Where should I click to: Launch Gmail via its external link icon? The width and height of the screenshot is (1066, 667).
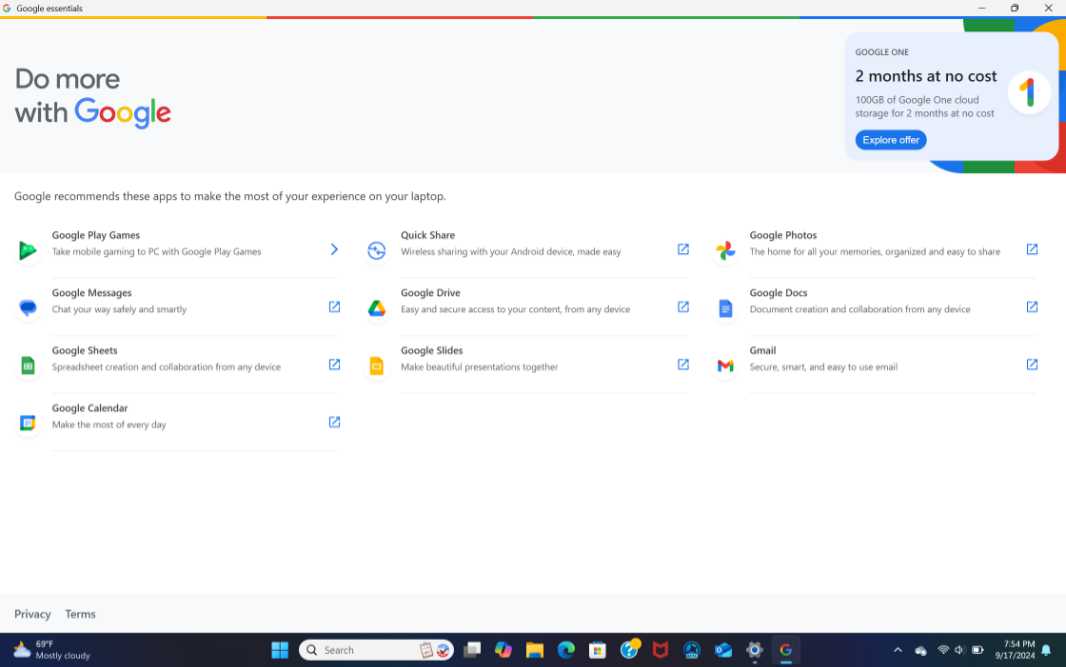click(1032, 365)
